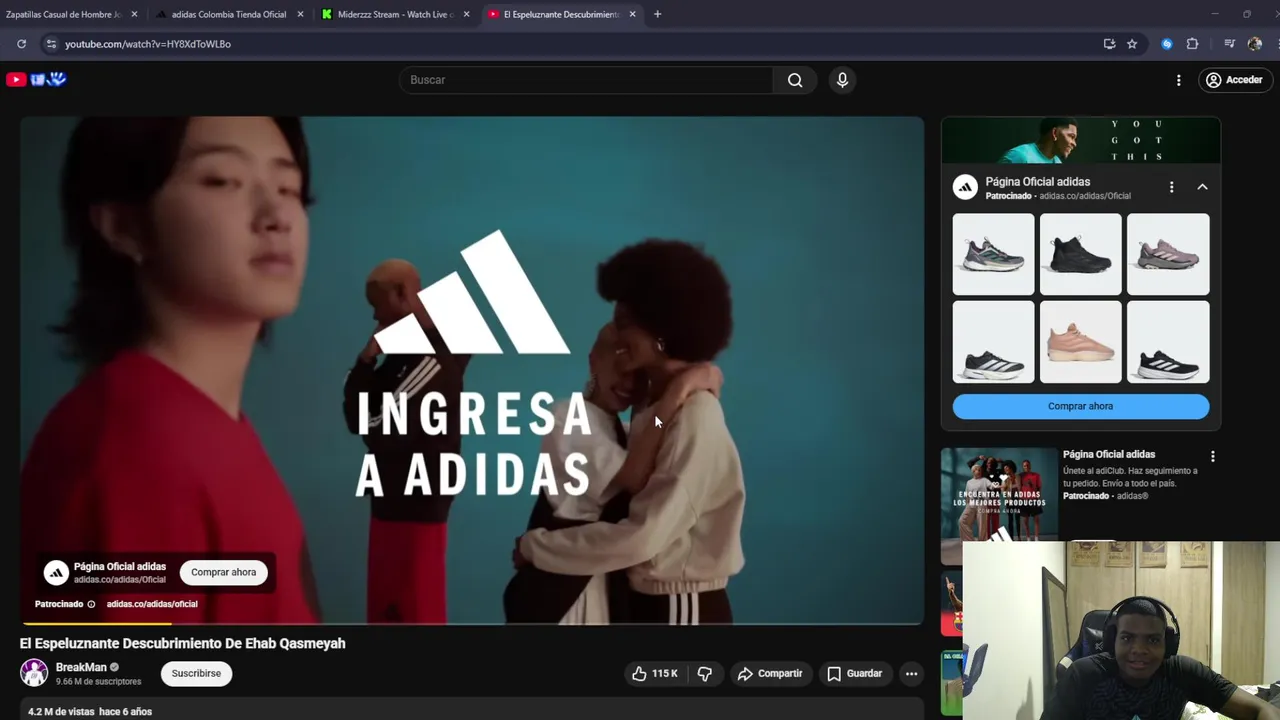Image resolution: width=1280 pixels, height=720 pixels.
Task: Close the Miderzzz Stream tab
Action: 466,15
